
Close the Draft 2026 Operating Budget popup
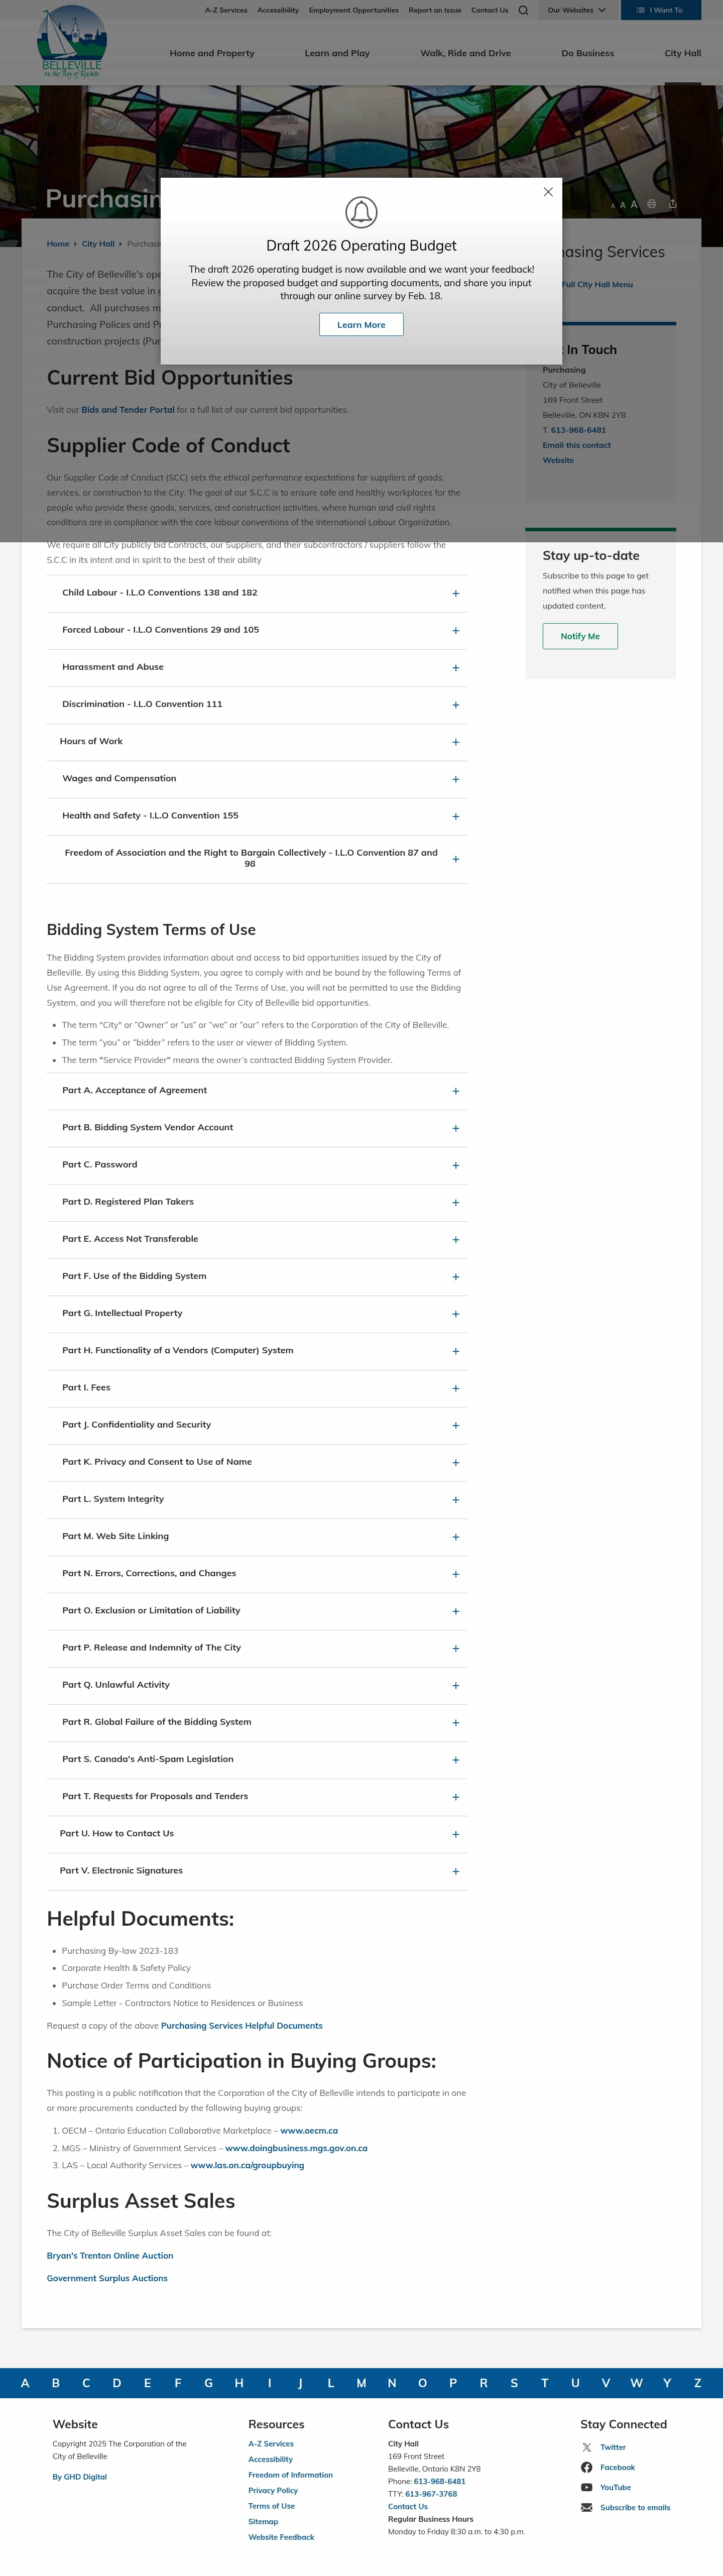tap(548, 192)
